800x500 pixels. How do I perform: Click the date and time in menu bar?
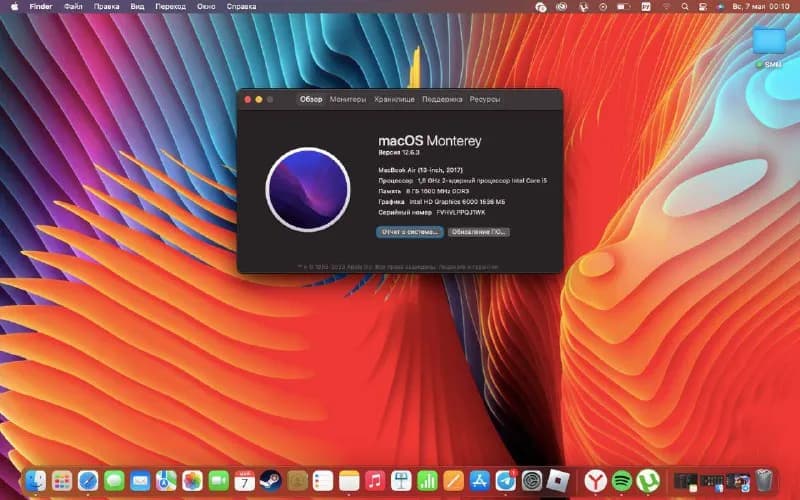point(761,7)
